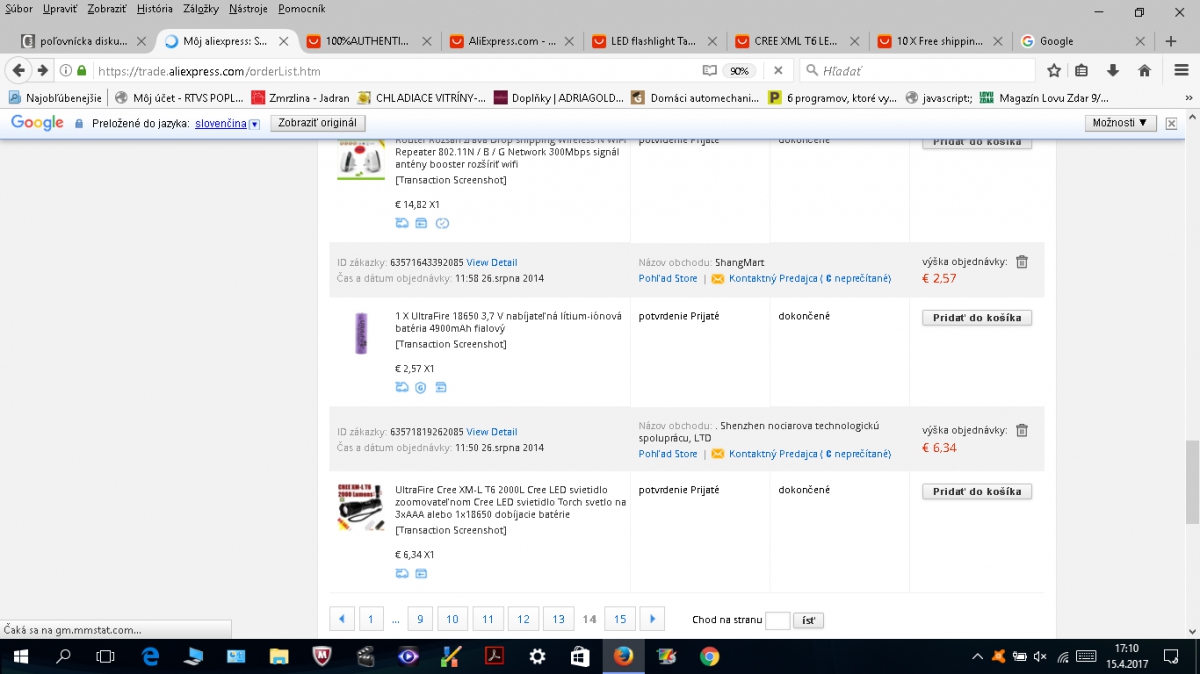1200x674 pixels.
Task: Click the ísť go-to-page button
Action: pos(809,620)
